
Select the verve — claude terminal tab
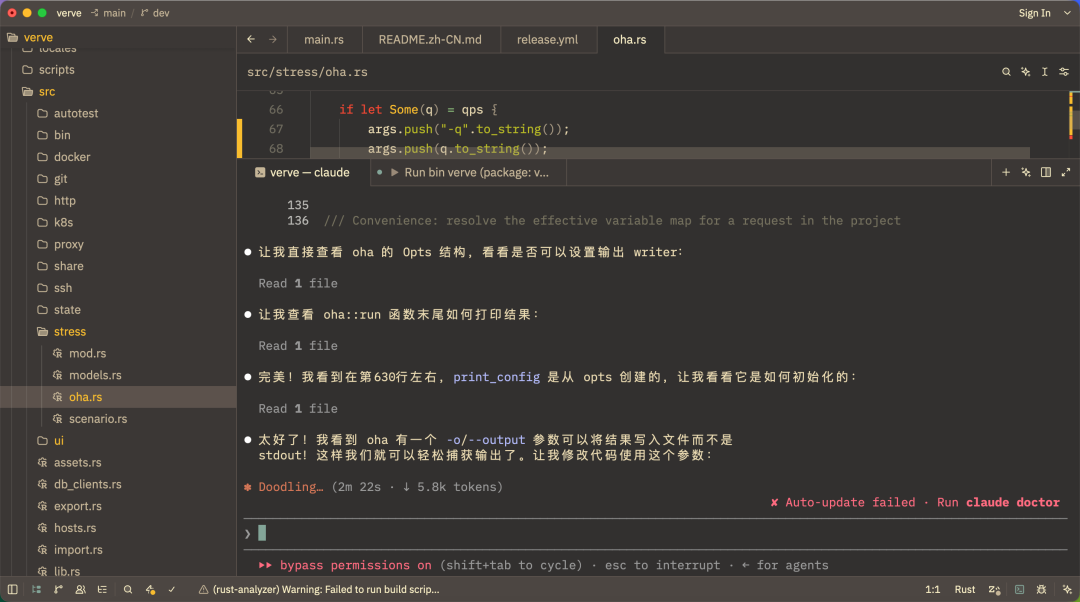click(302, 172)
